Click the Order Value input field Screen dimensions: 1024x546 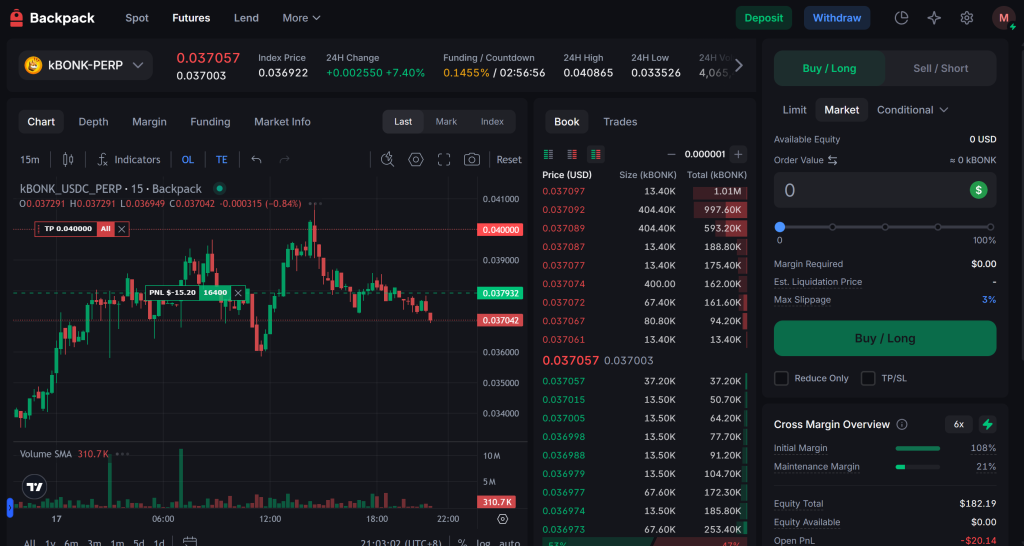885,190
